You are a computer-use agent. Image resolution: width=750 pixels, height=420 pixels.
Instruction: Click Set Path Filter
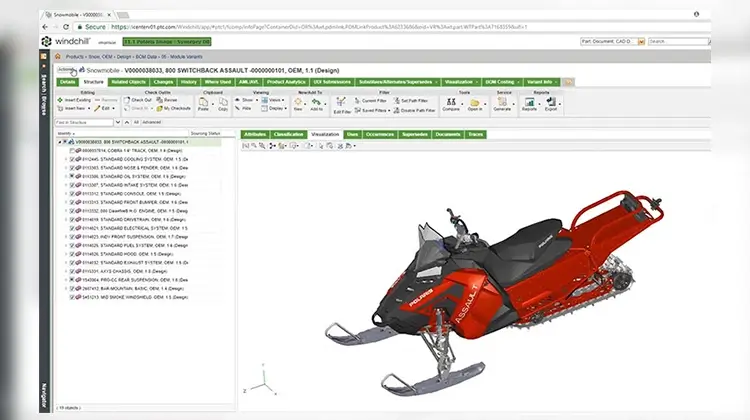(x=411, y=100)
